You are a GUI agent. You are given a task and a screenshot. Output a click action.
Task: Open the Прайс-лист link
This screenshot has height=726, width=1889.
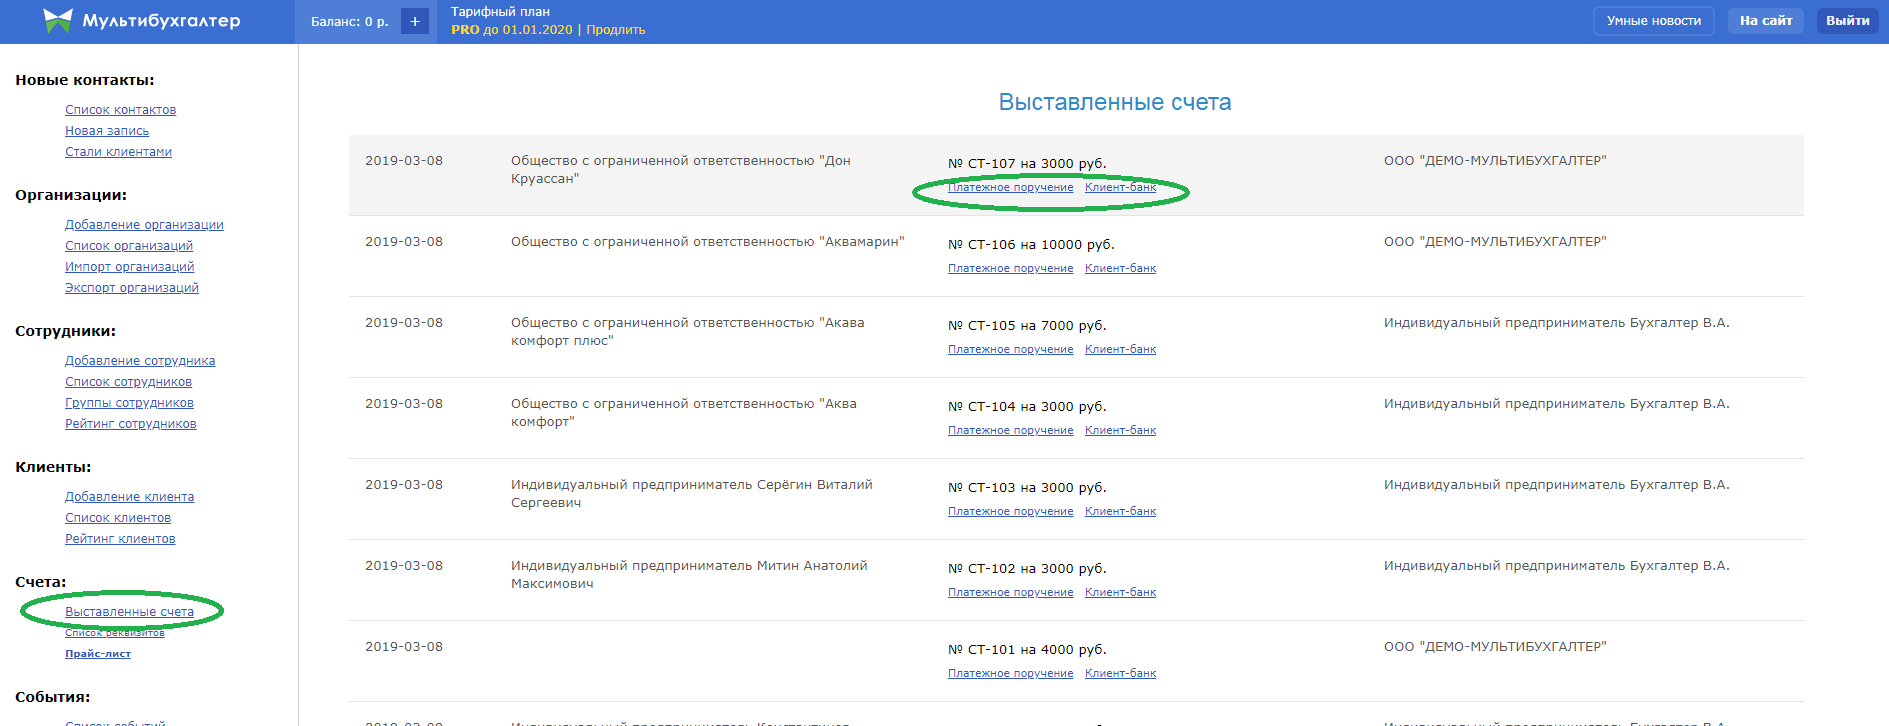98,654
